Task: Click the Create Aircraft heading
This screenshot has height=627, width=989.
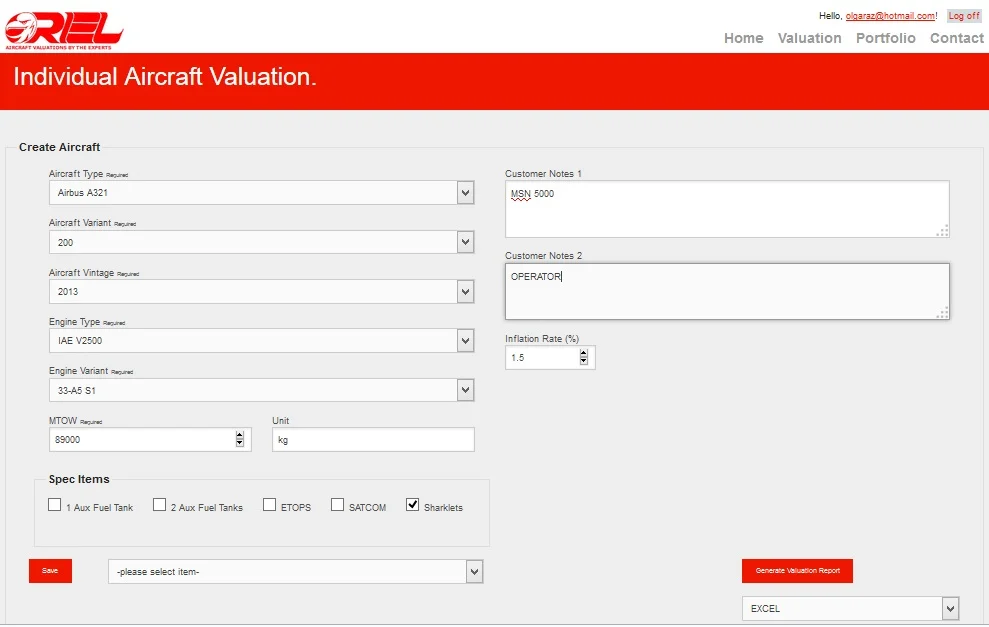Action: [x=59, y=147]
